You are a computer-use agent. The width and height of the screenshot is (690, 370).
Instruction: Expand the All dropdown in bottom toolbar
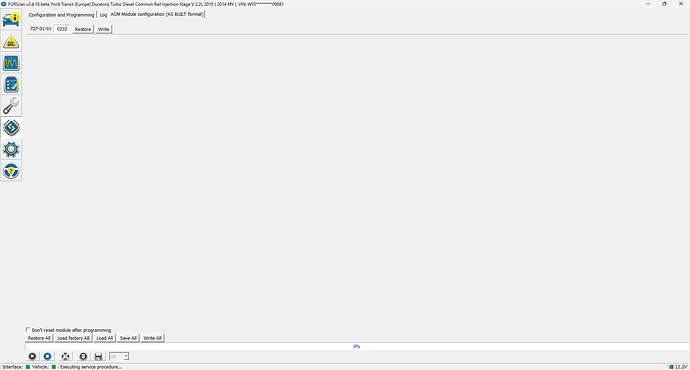[119, 356]
